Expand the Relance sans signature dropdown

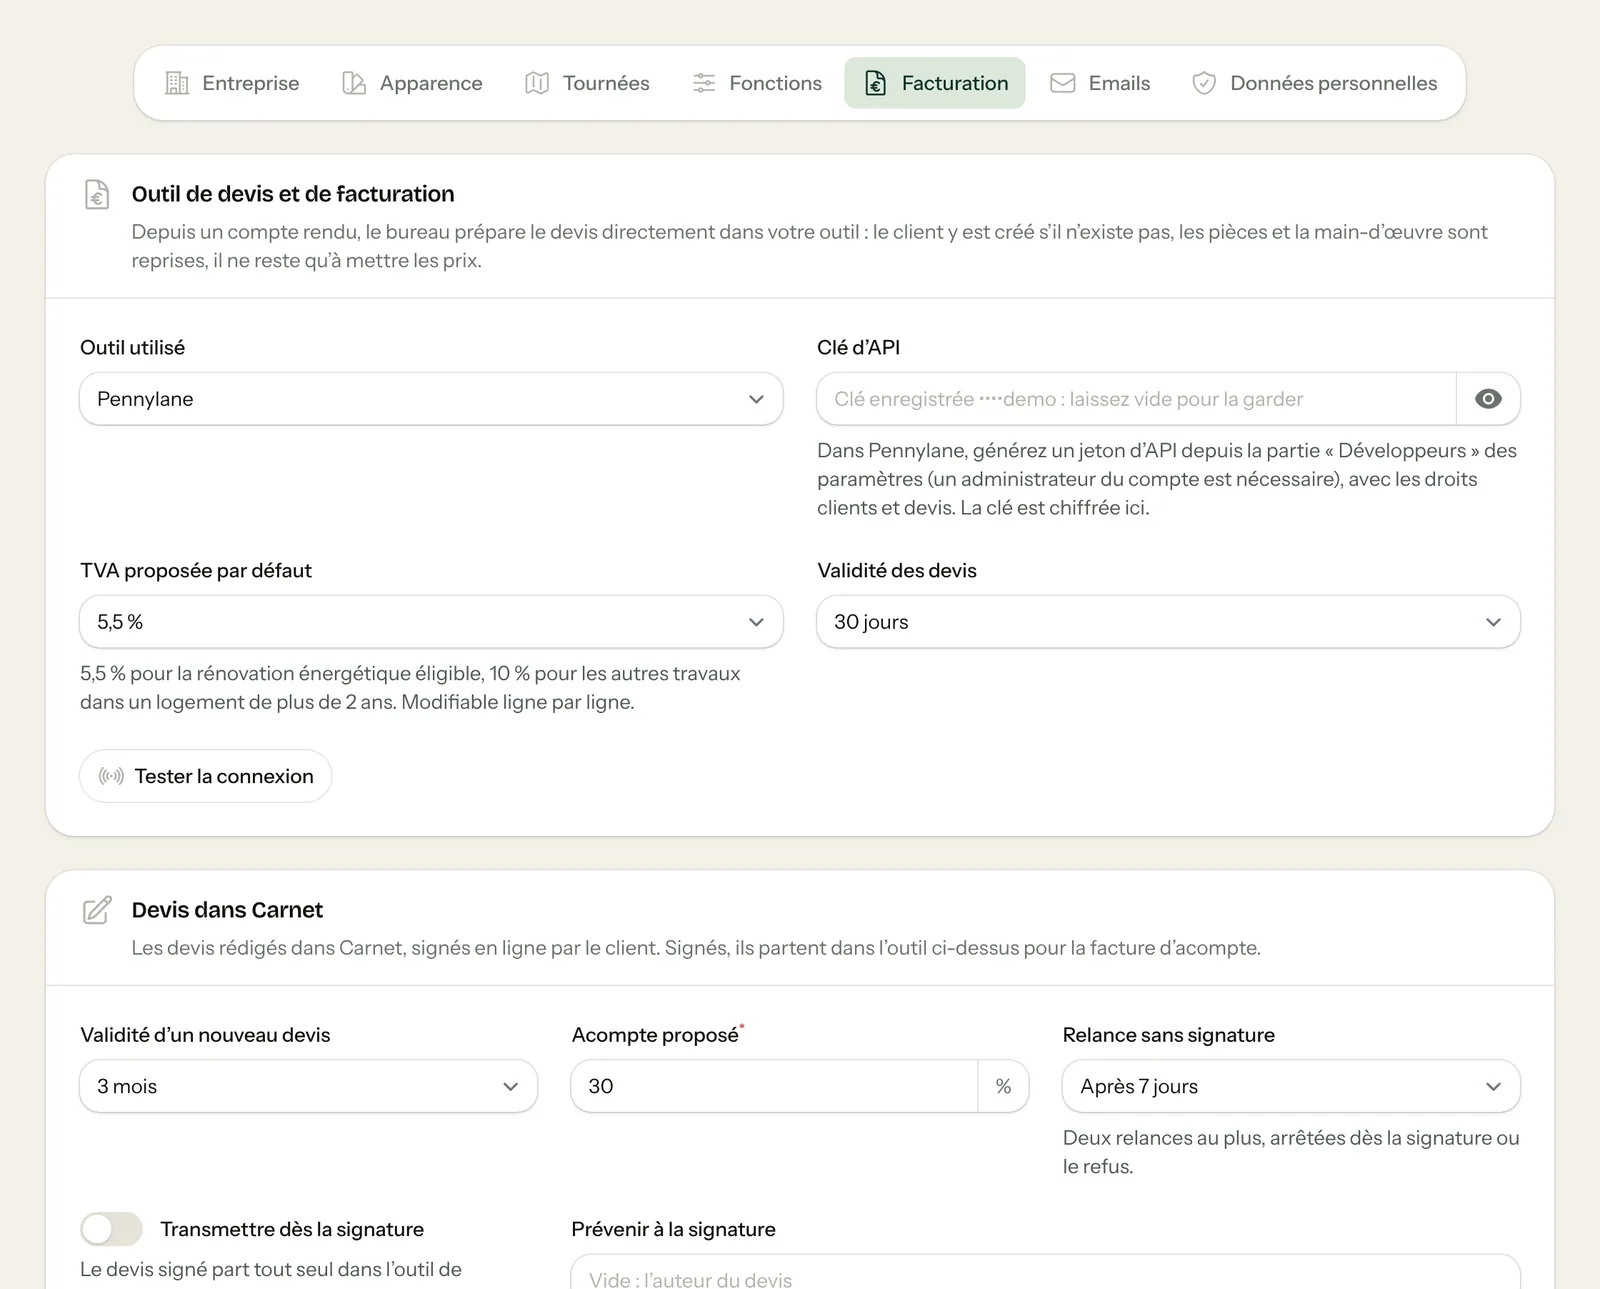coord(1291,1086)
